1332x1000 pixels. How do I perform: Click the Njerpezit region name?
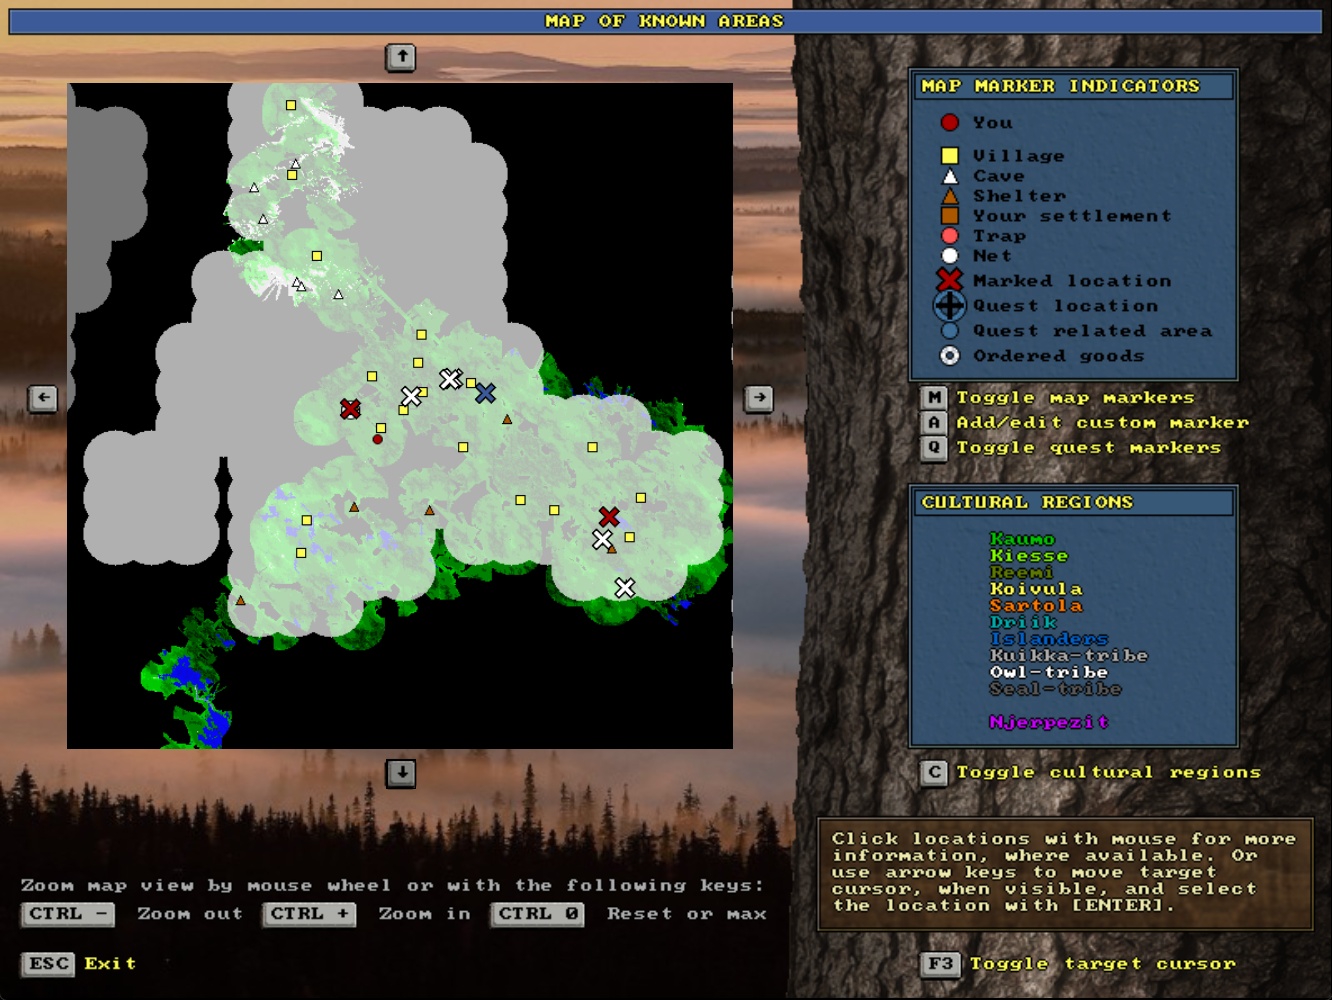point(1049,722)
